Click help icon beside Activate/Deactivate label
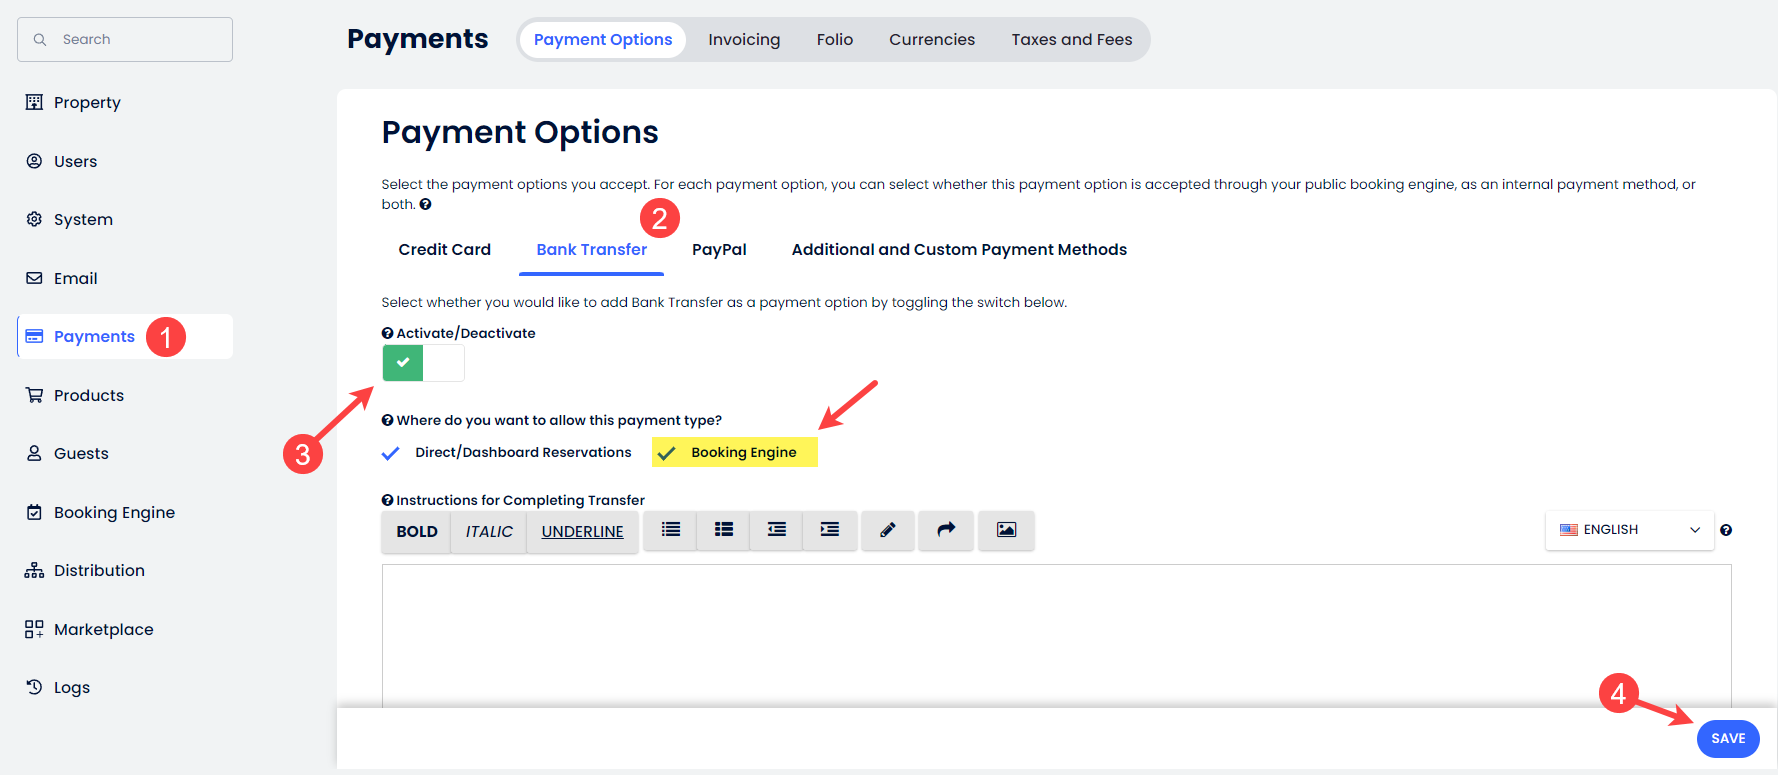This screenshot has height=775, width=1778. [x=387, y=334]
